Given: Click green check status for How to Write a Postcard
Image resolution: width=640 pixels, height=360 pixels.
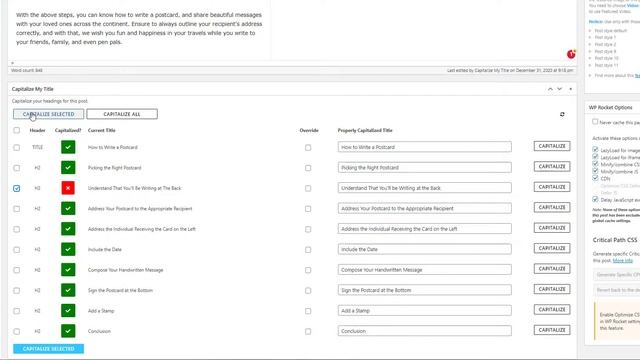Looking at the screenshot, I should coord(68,147).
